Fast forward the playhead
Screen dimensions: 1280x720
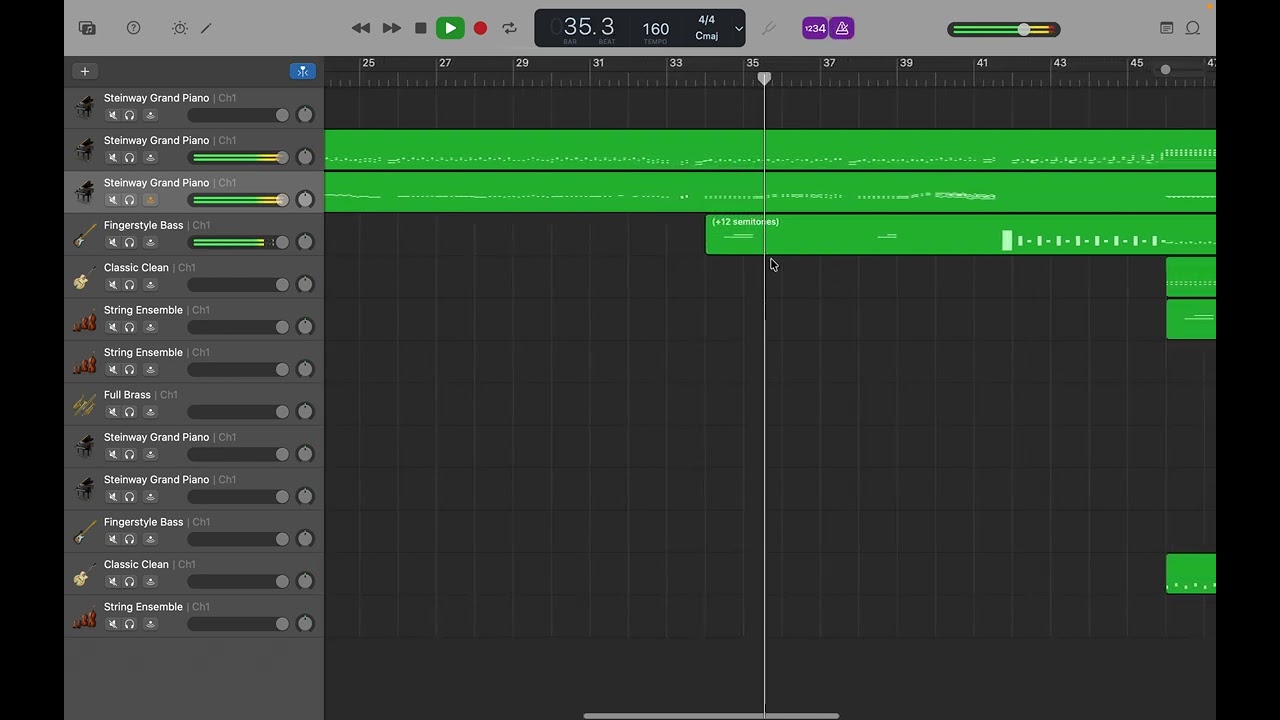pos(392,28)
